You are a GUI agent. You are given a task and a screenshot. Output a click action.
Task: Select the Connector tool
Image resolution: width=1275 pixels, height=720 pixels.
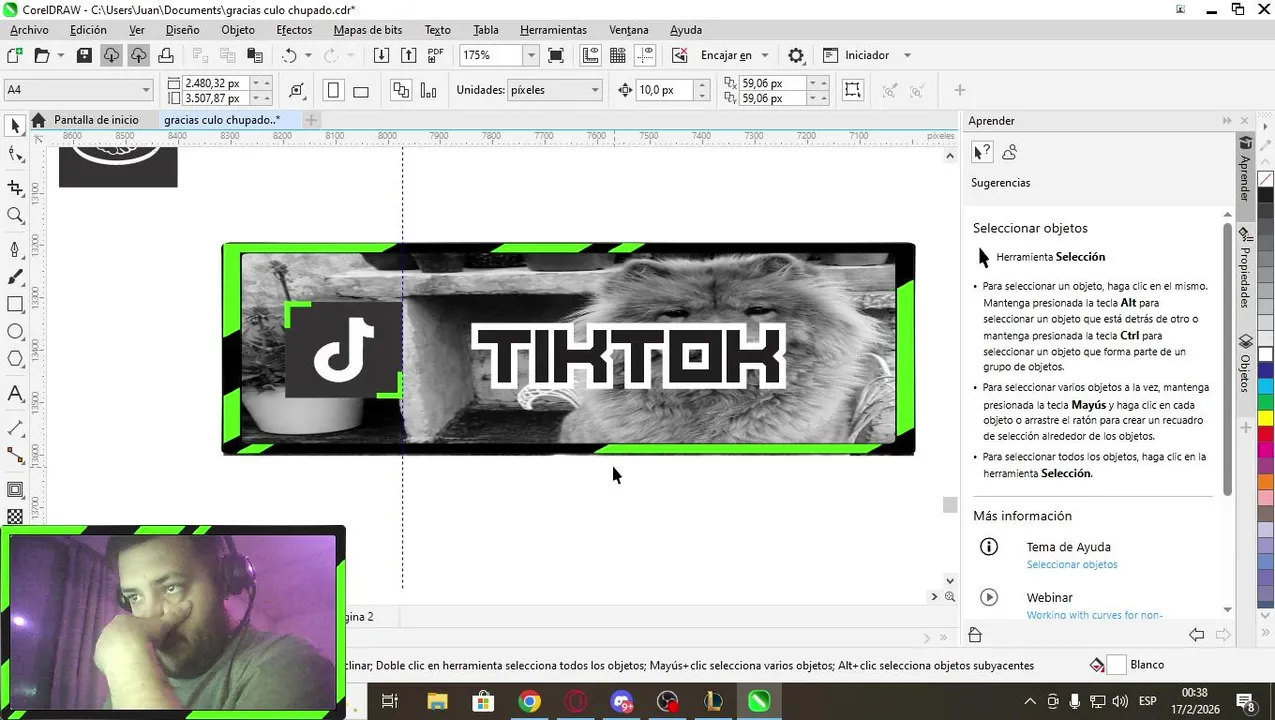pyautogui.click(x=15, y=456)
